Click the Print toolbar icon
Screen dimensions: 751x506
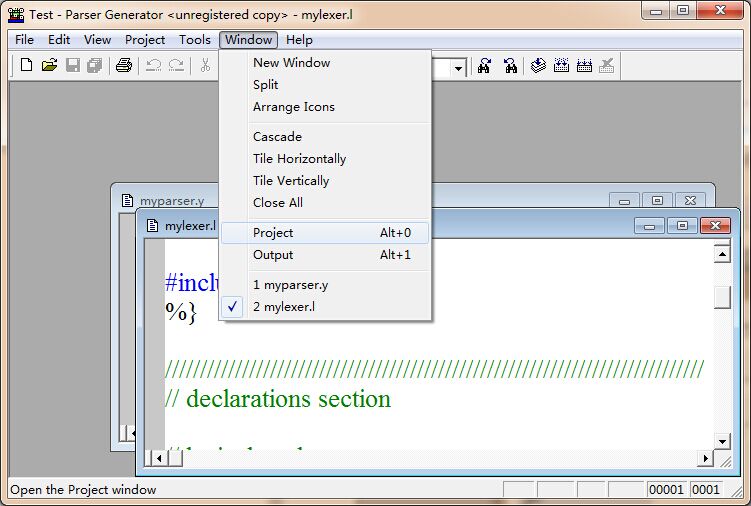point(124,65)
